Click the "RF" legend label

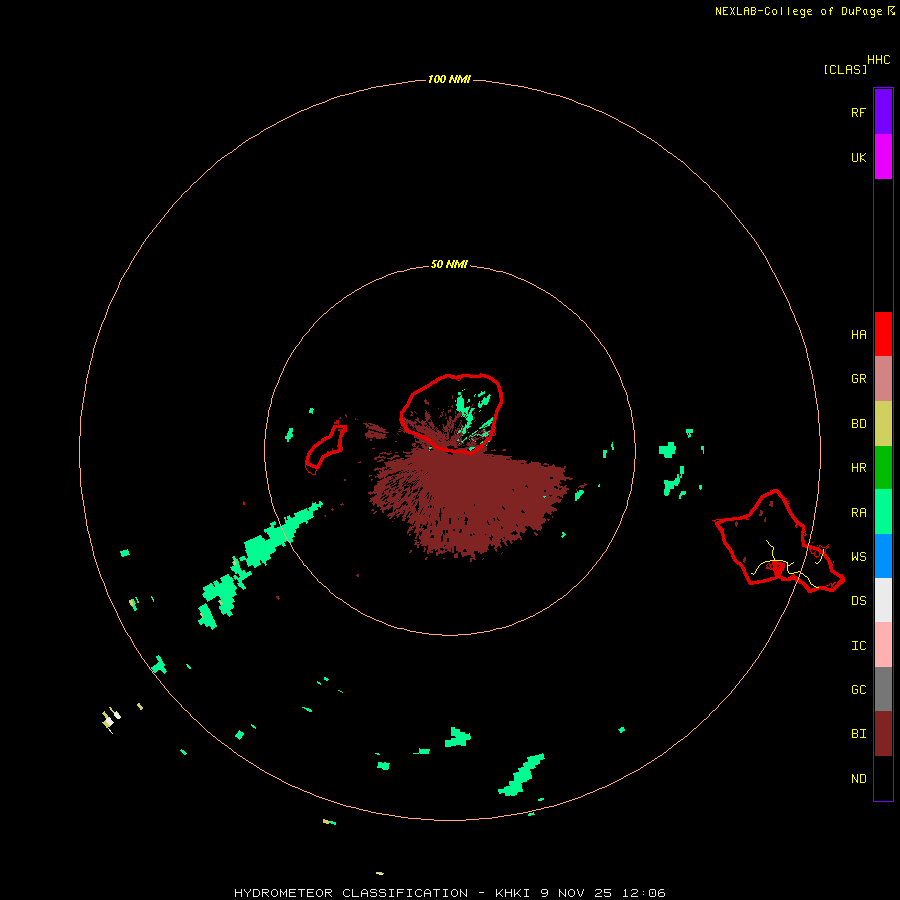point(858,112)
